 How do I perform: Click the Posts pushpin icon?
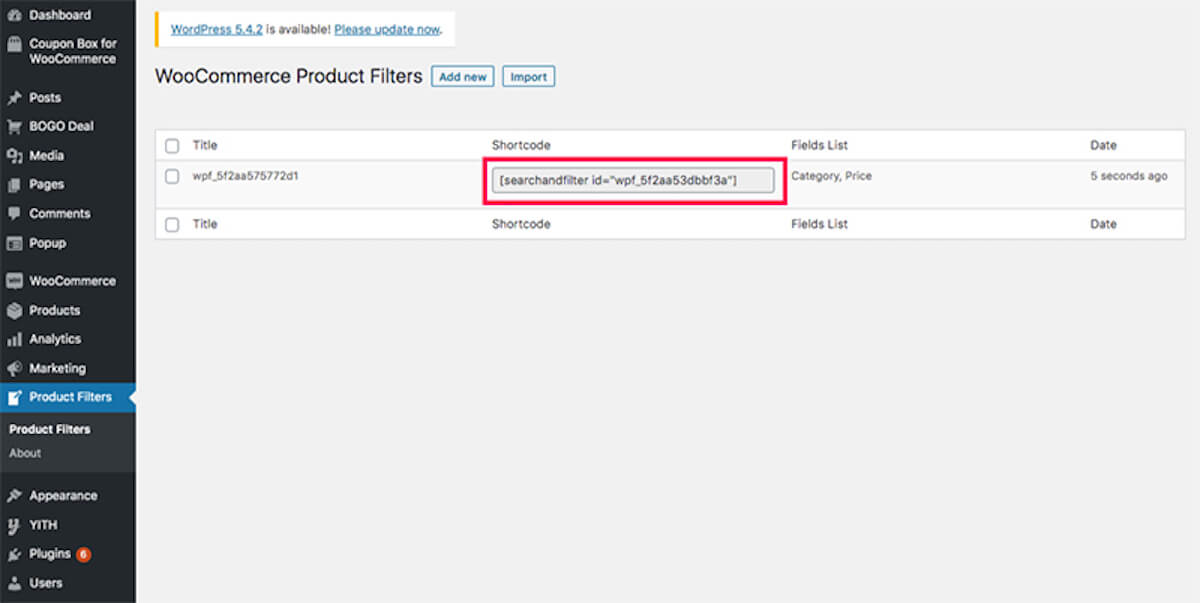click(14, 98)
